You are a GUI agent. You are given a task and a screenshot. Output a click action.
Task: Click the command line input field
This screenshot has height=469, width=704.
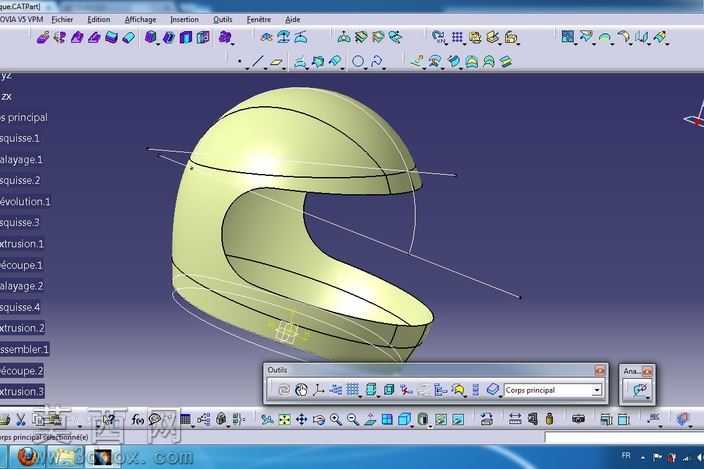coord(624,437)
